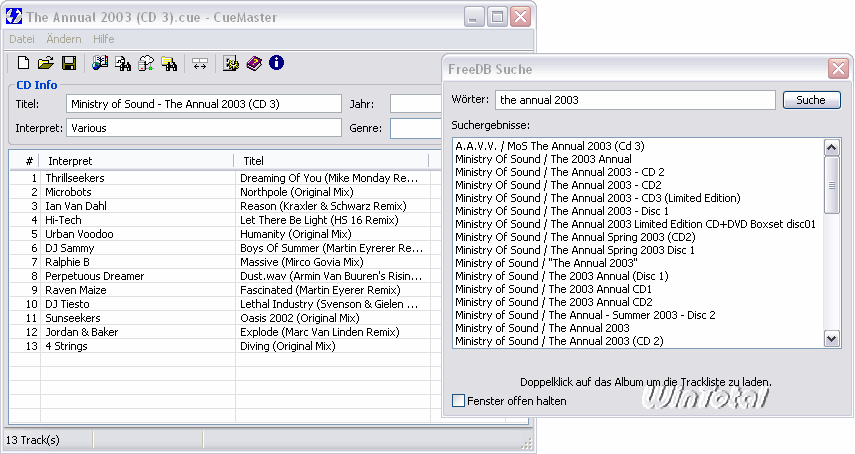Image resolution: width=855 pixels, height=454 pixels.
Task: Minimize the CueMaster window
Action: (x=474, y=17)
